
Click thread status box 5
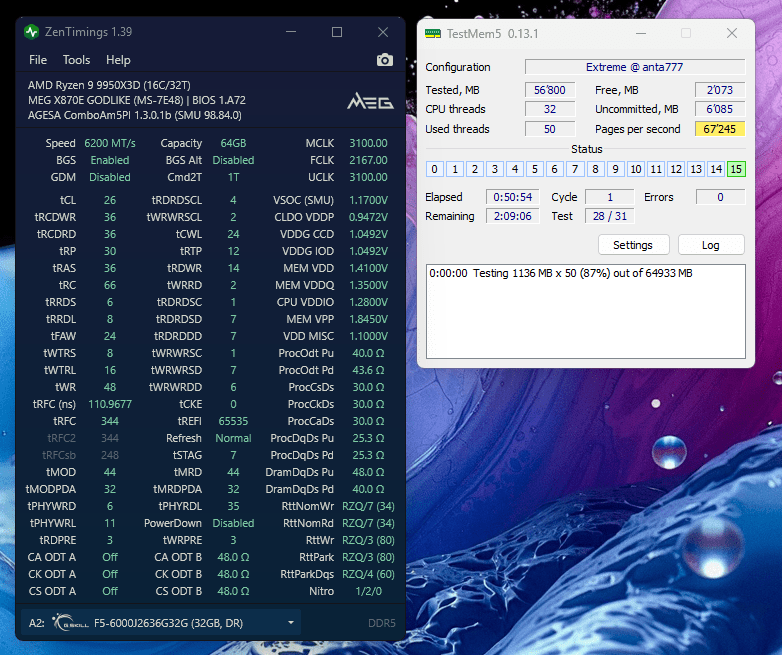pyautogui.click(x=535, y=169)
